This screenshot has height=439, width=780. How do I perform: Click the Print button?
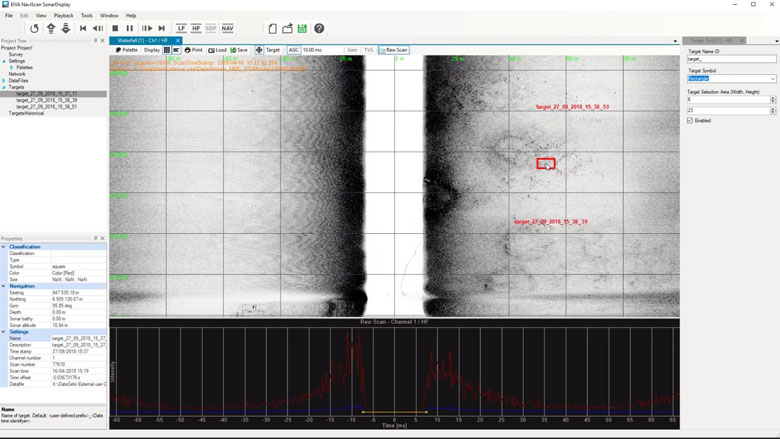point(194,50)
